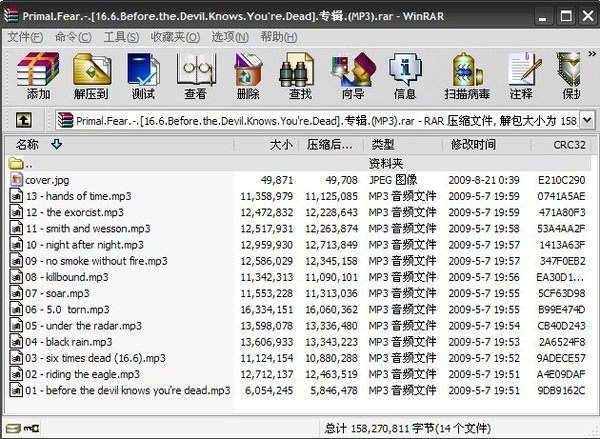Select 05 - under the radar.mp3 icon
600x439 pixels.
[x=16, y=325]
